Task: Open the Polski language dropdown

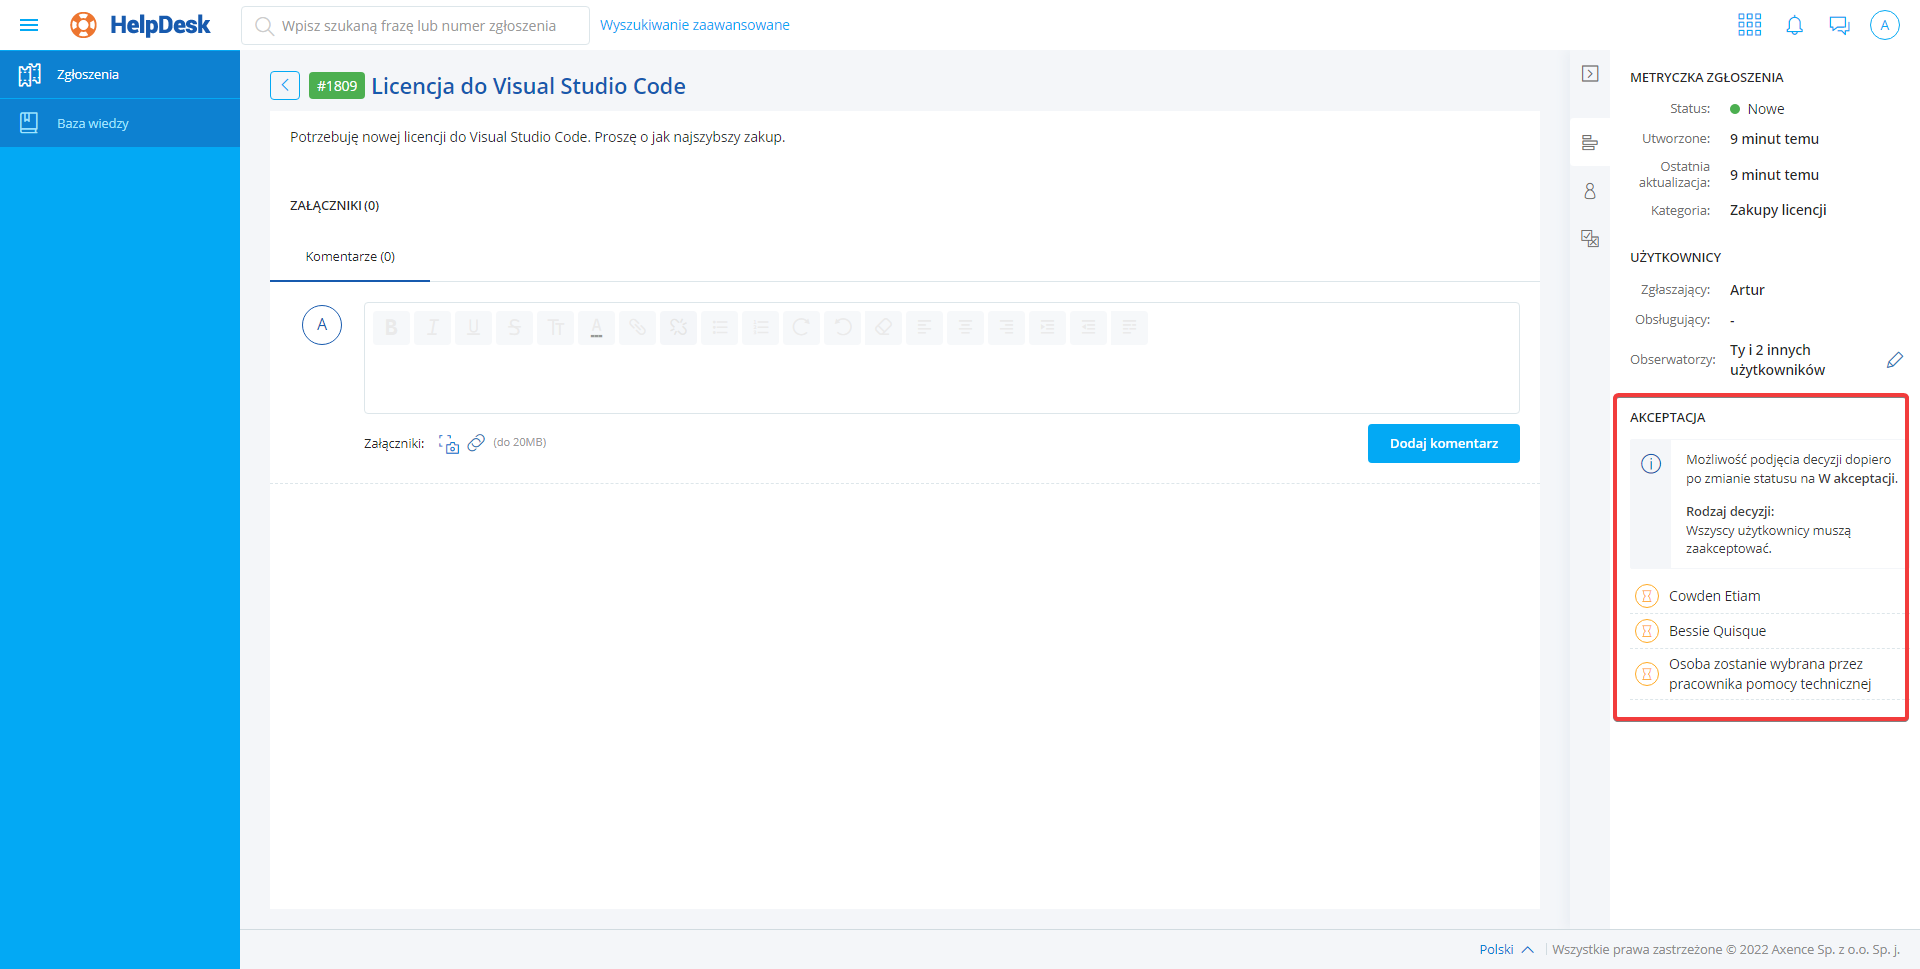Action: (1506, 949)
